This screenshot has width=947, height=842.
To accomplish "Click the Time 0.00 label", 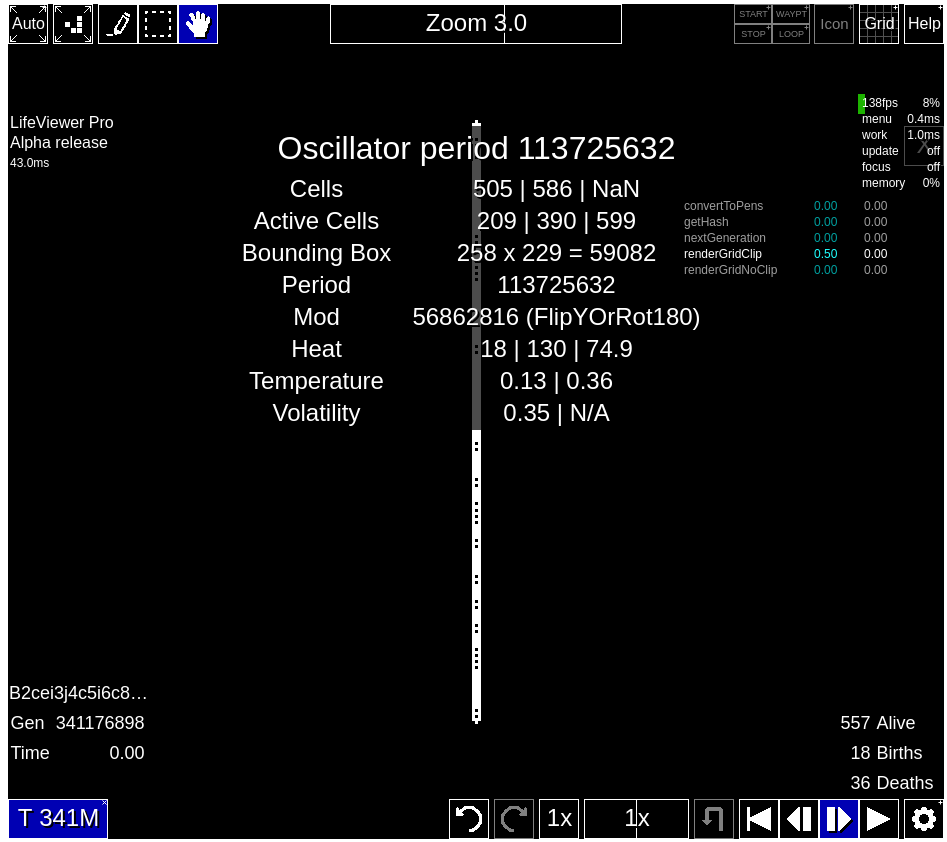I will click(77, 753).
